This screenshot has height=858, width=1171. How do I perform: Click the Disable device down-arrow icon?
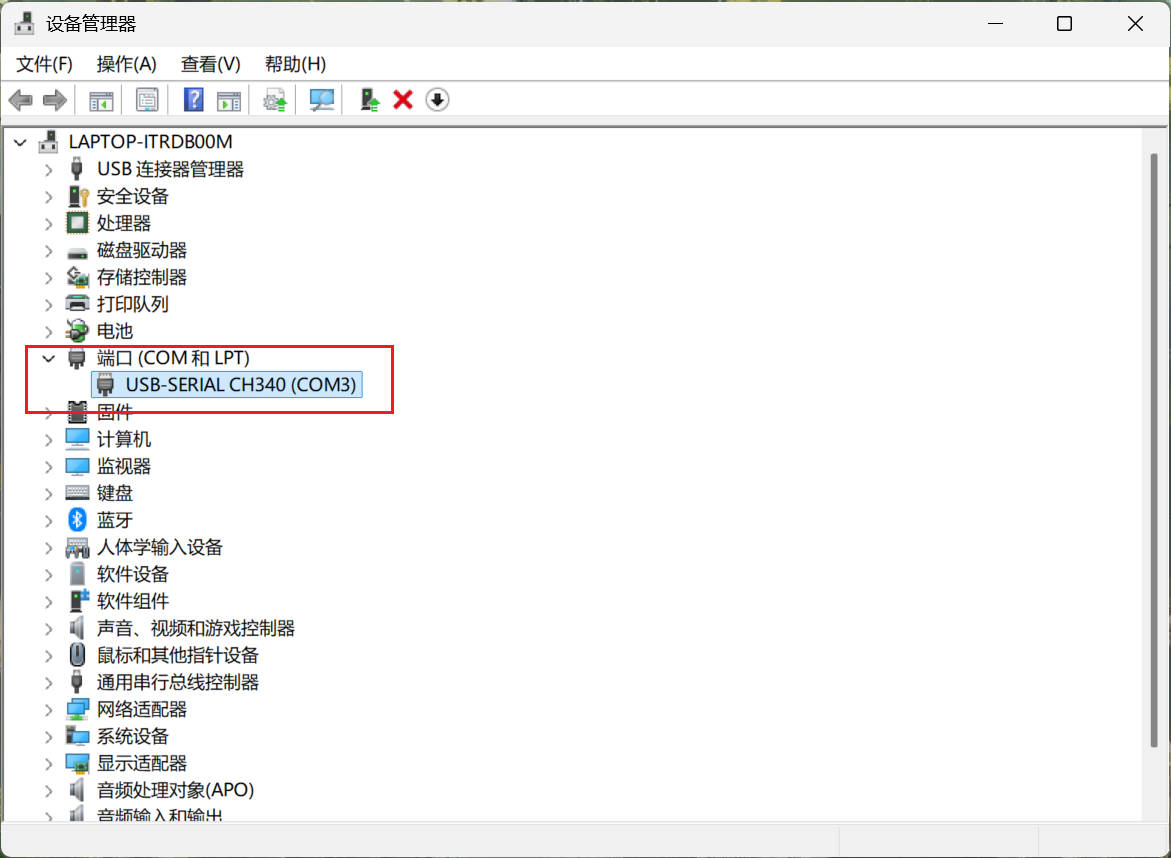click(438, 100)
